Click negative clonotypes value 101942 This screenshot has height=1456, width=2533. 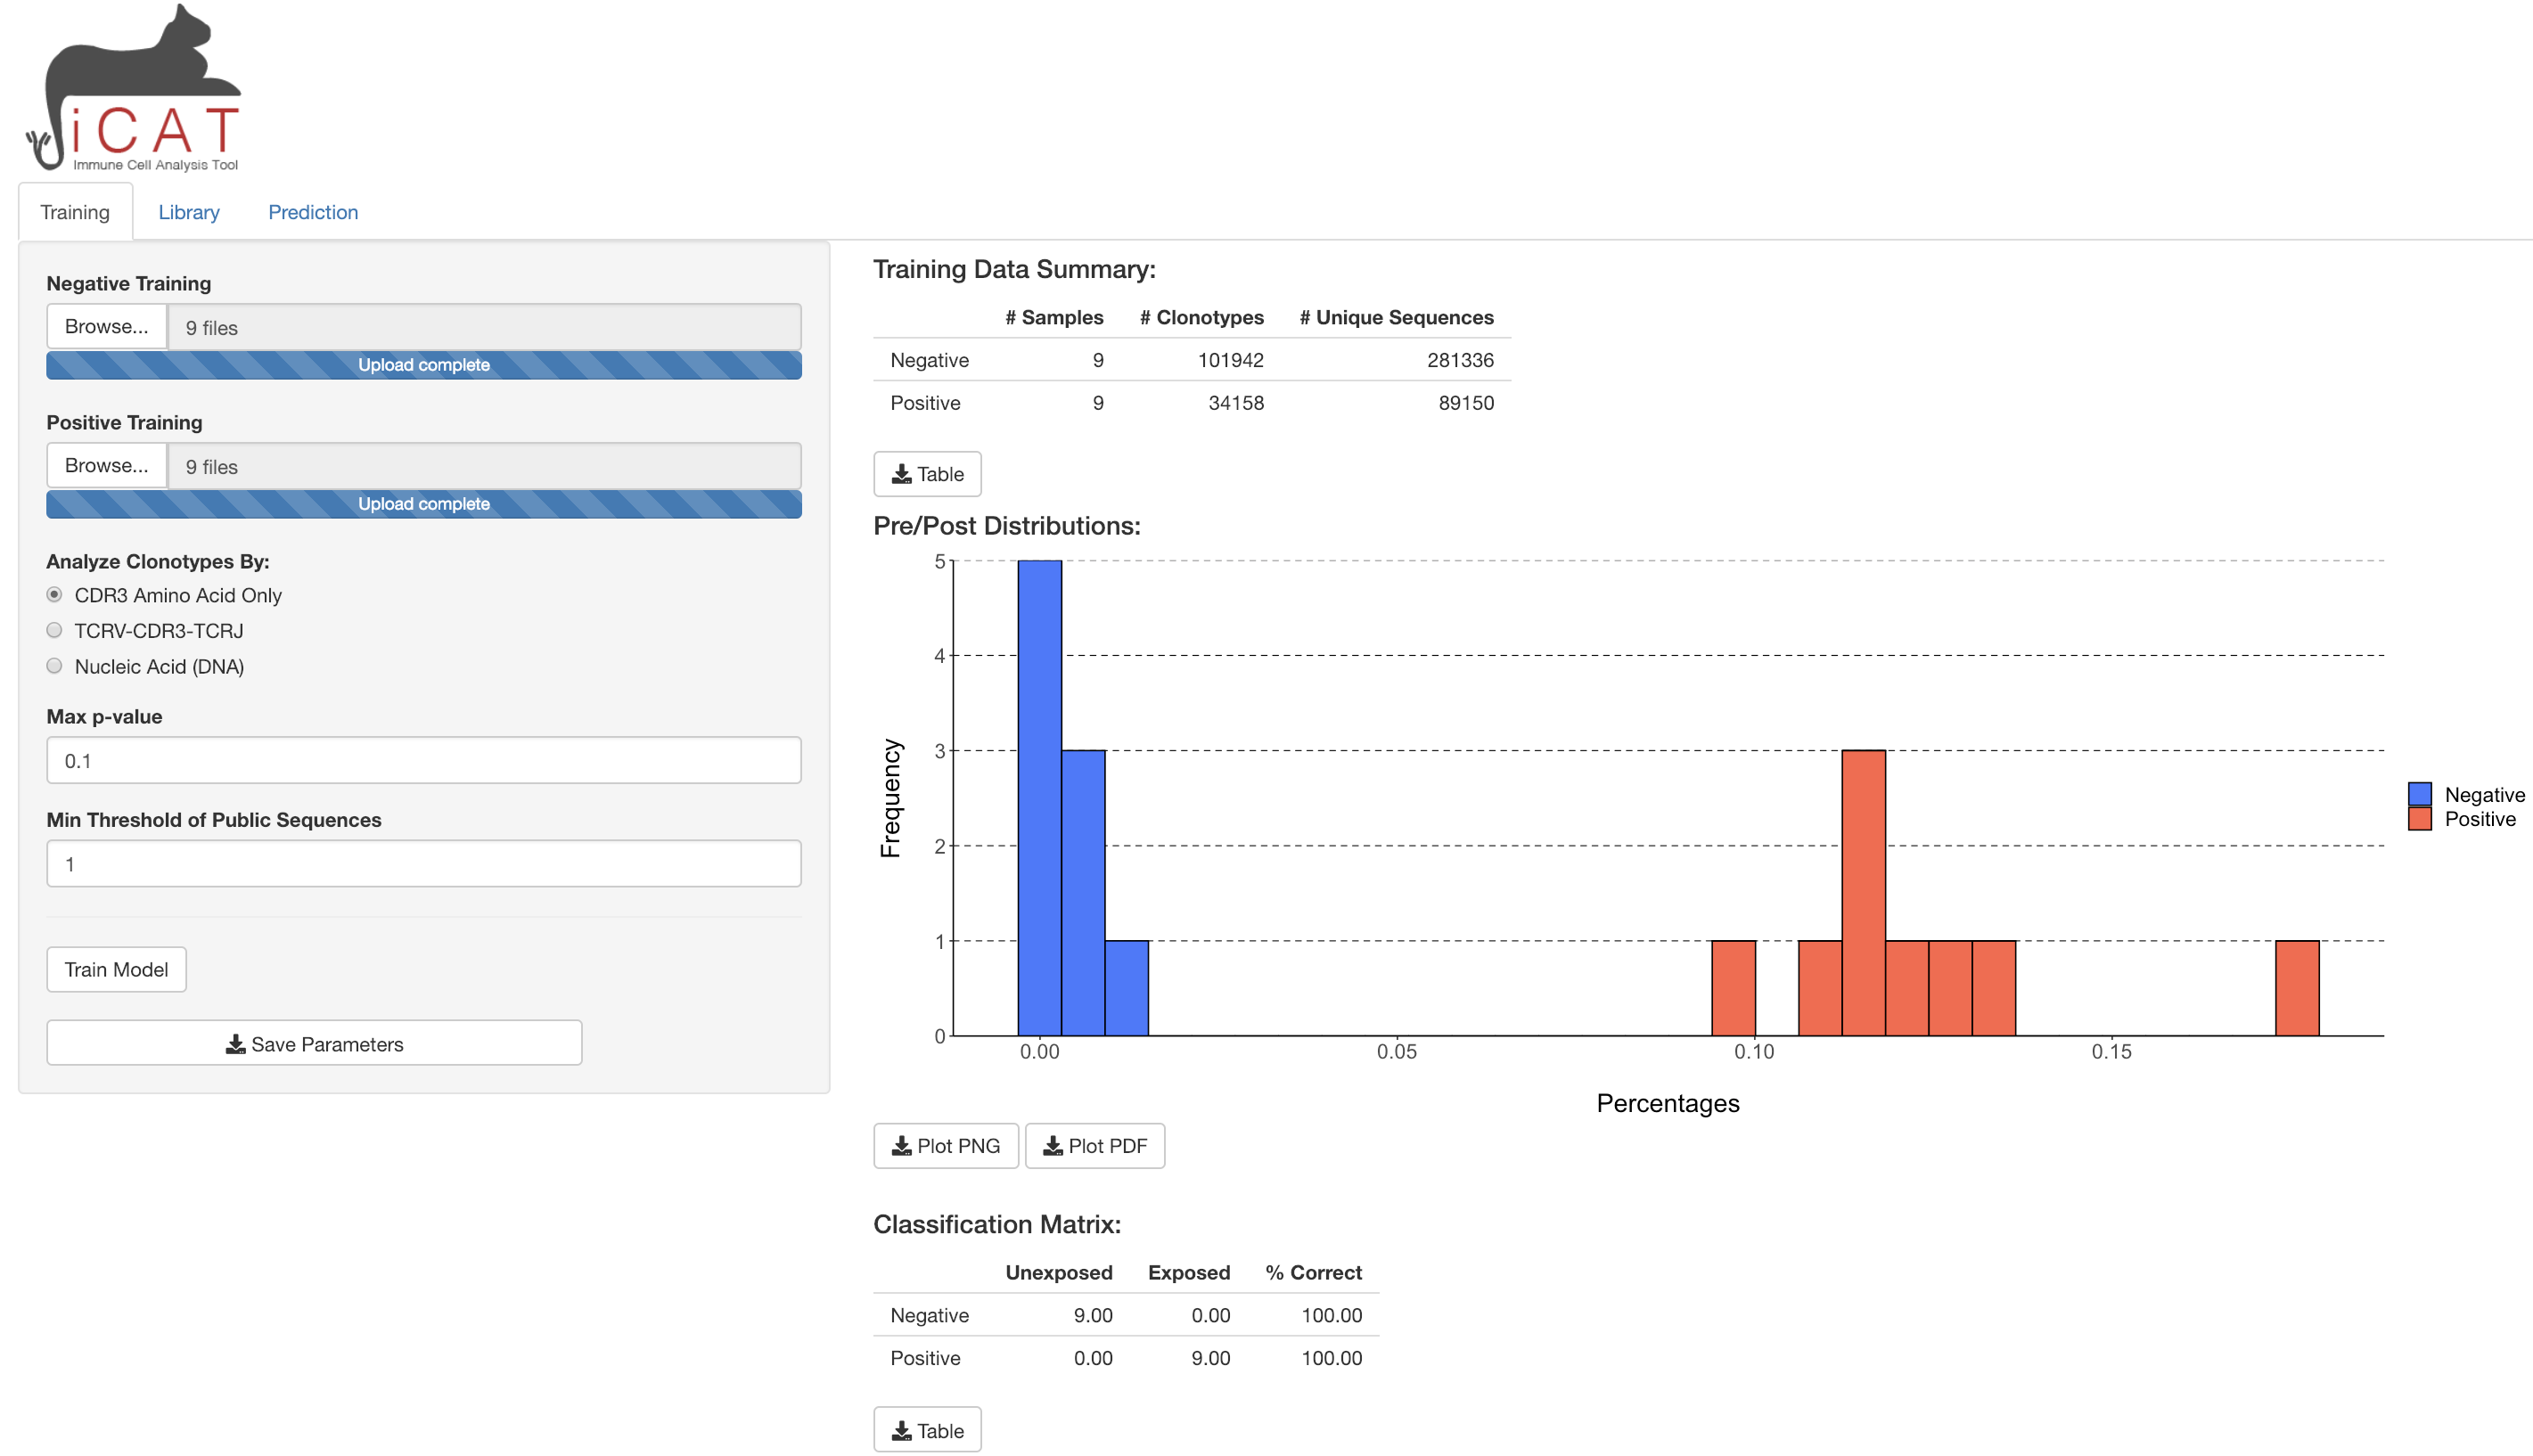(1231, 360)
